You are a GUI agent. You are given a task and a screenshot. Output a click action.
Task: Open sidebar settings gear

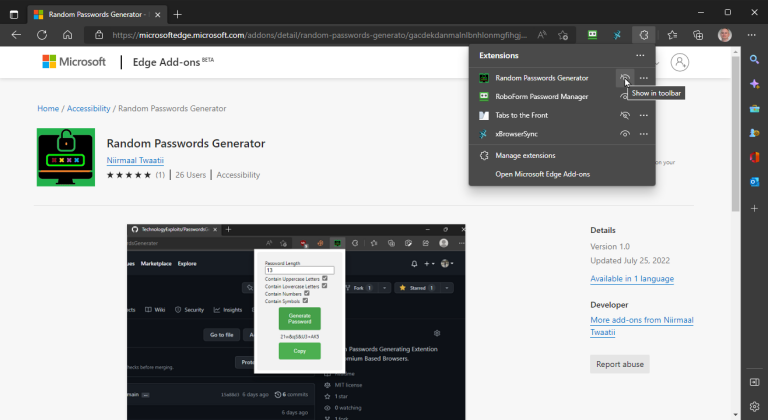(x=754, y=406)
